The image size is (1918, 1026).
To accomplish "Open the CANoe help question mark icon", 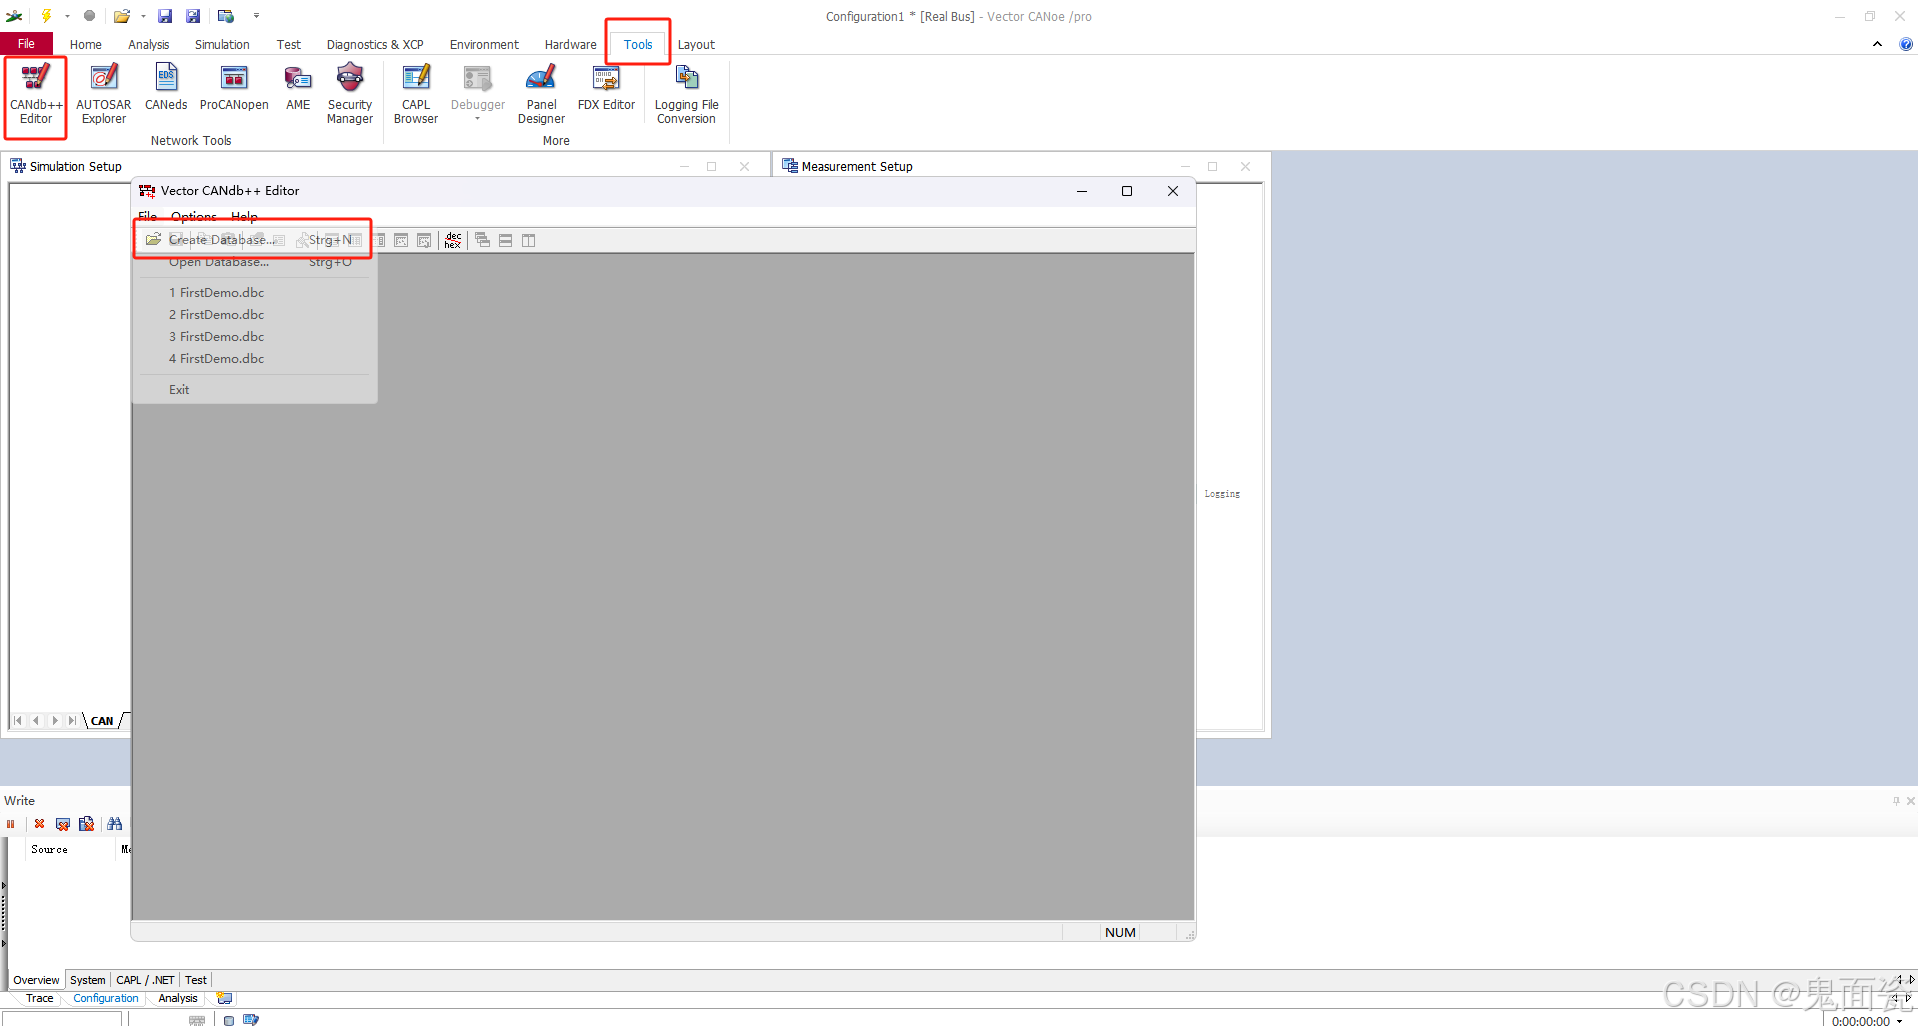I will (x=1906, y=44).
